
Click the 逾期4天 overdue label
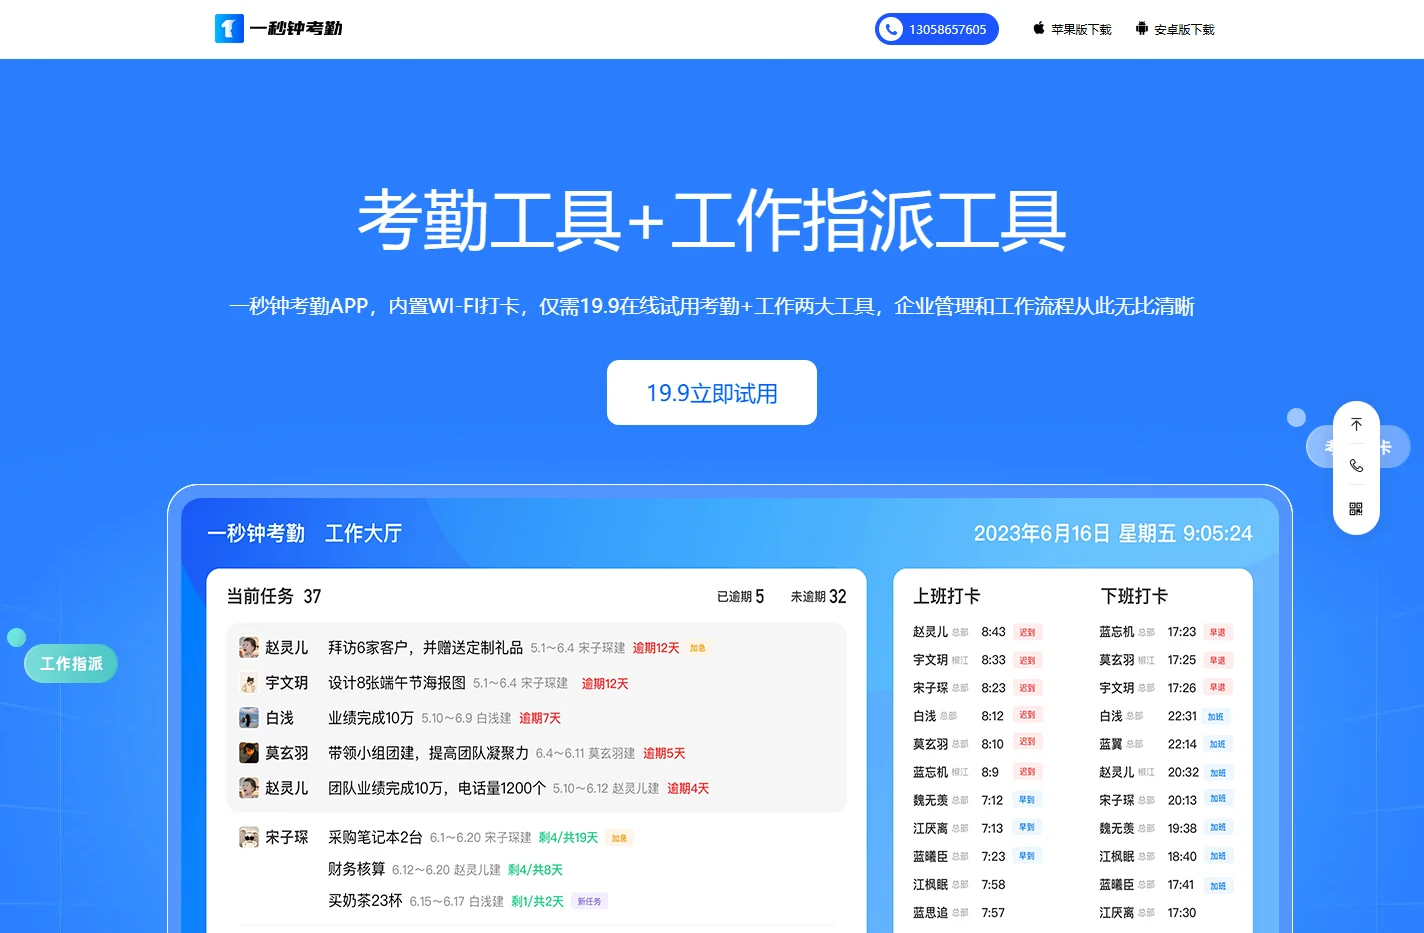(x=688, y=789)
